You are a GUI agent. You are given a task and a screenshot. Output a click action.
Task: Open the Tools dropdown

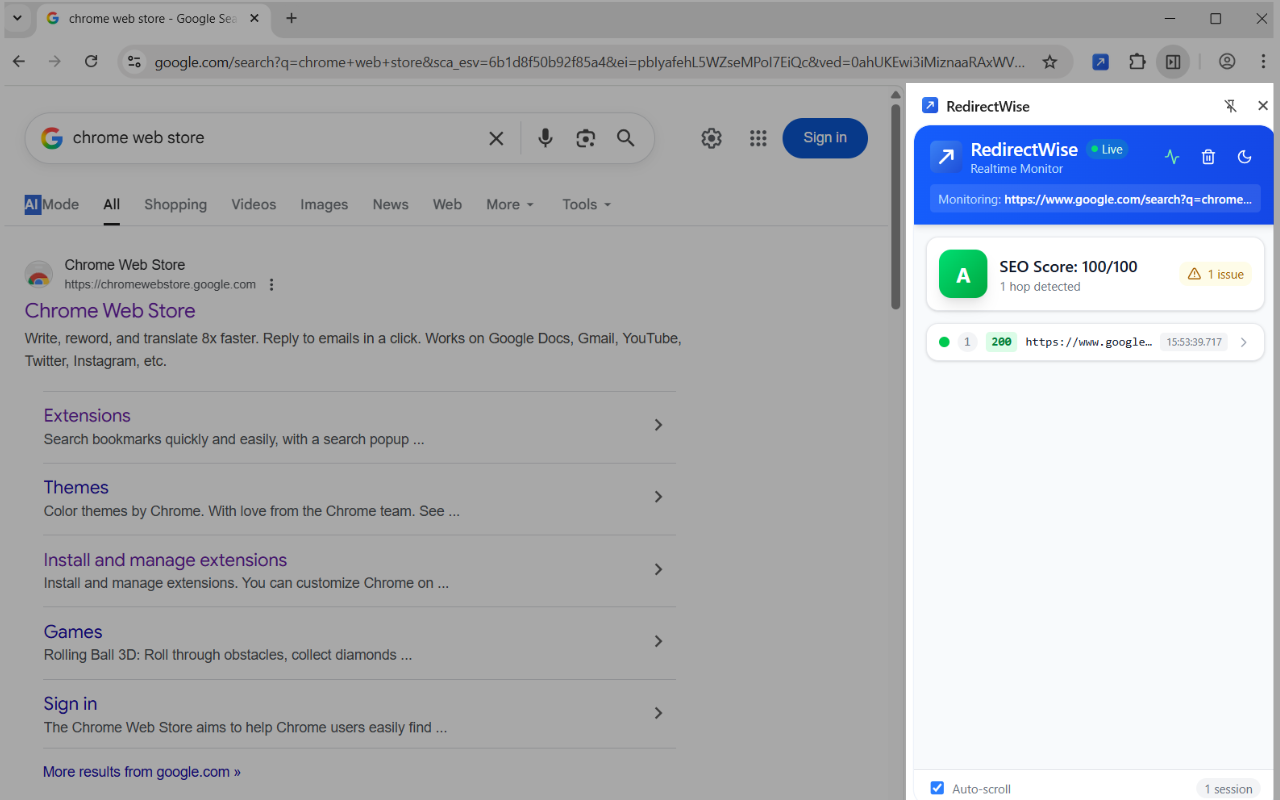coord(586,204)
